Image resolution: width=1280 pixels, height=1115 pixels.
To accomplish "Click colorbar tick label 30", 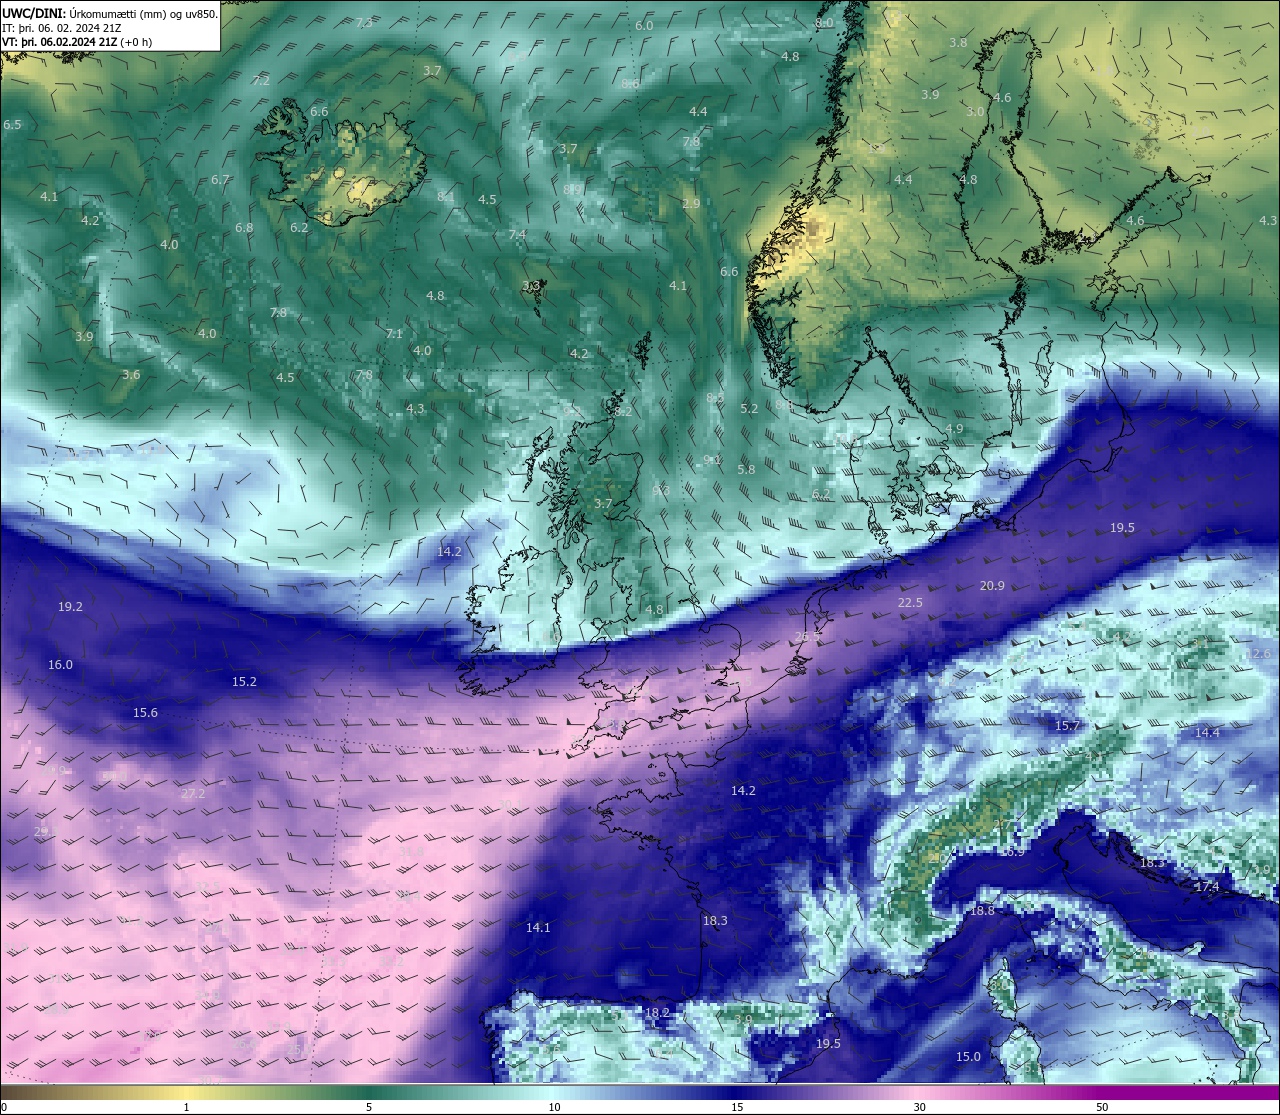I will [919, 1106].
